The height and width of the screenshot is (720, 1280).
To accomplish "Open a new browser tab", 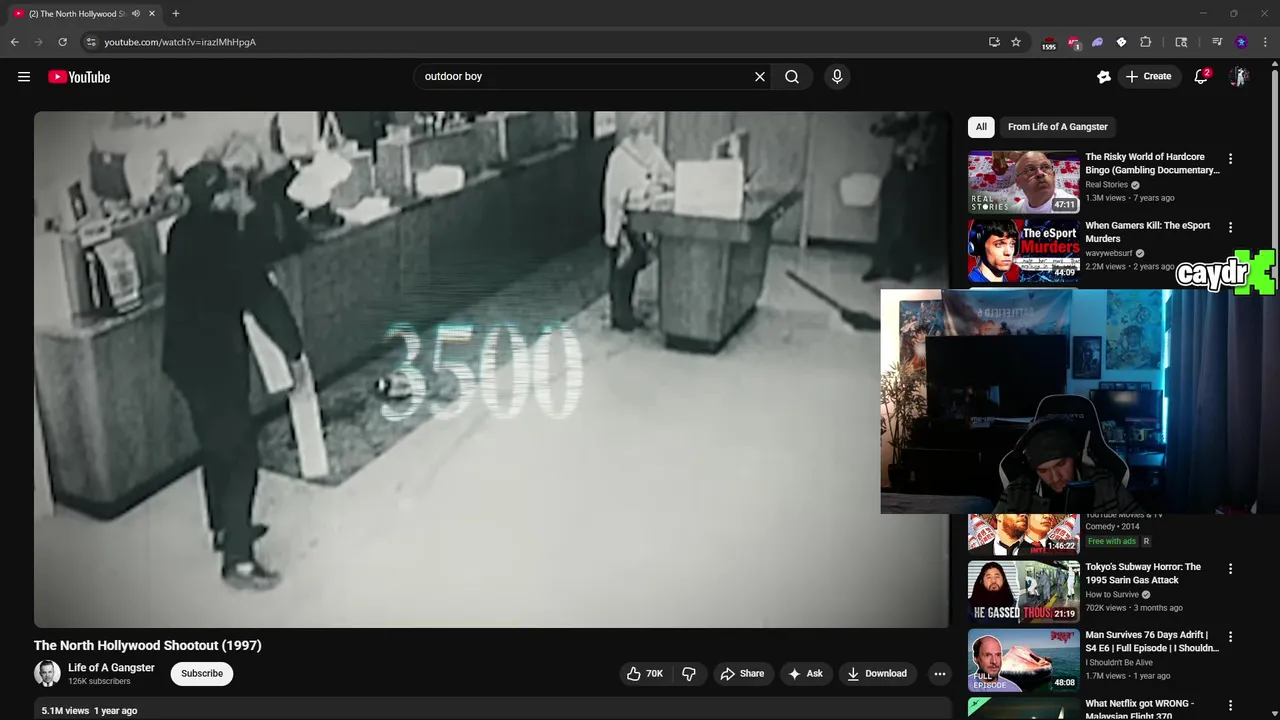I will [176, 14].
